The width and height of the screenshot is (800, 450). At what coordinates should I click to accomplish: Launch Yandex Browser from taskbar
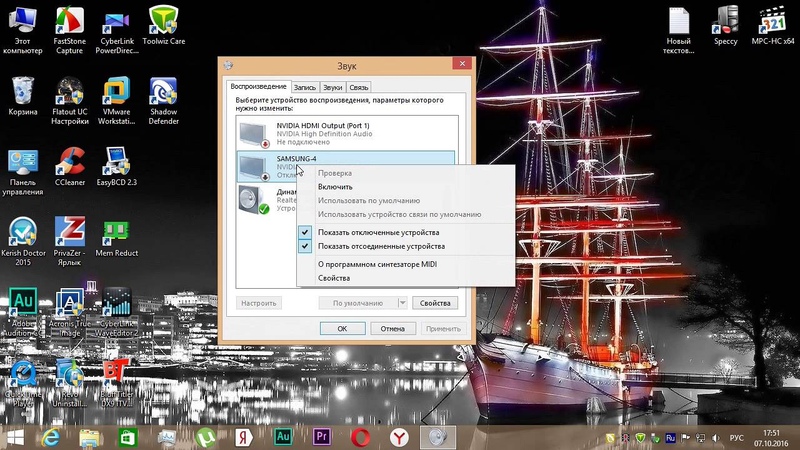(x=399, y=437)
